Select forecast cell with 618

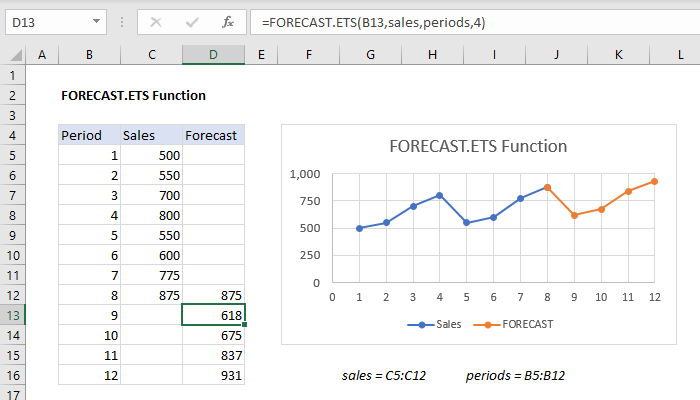213,315
